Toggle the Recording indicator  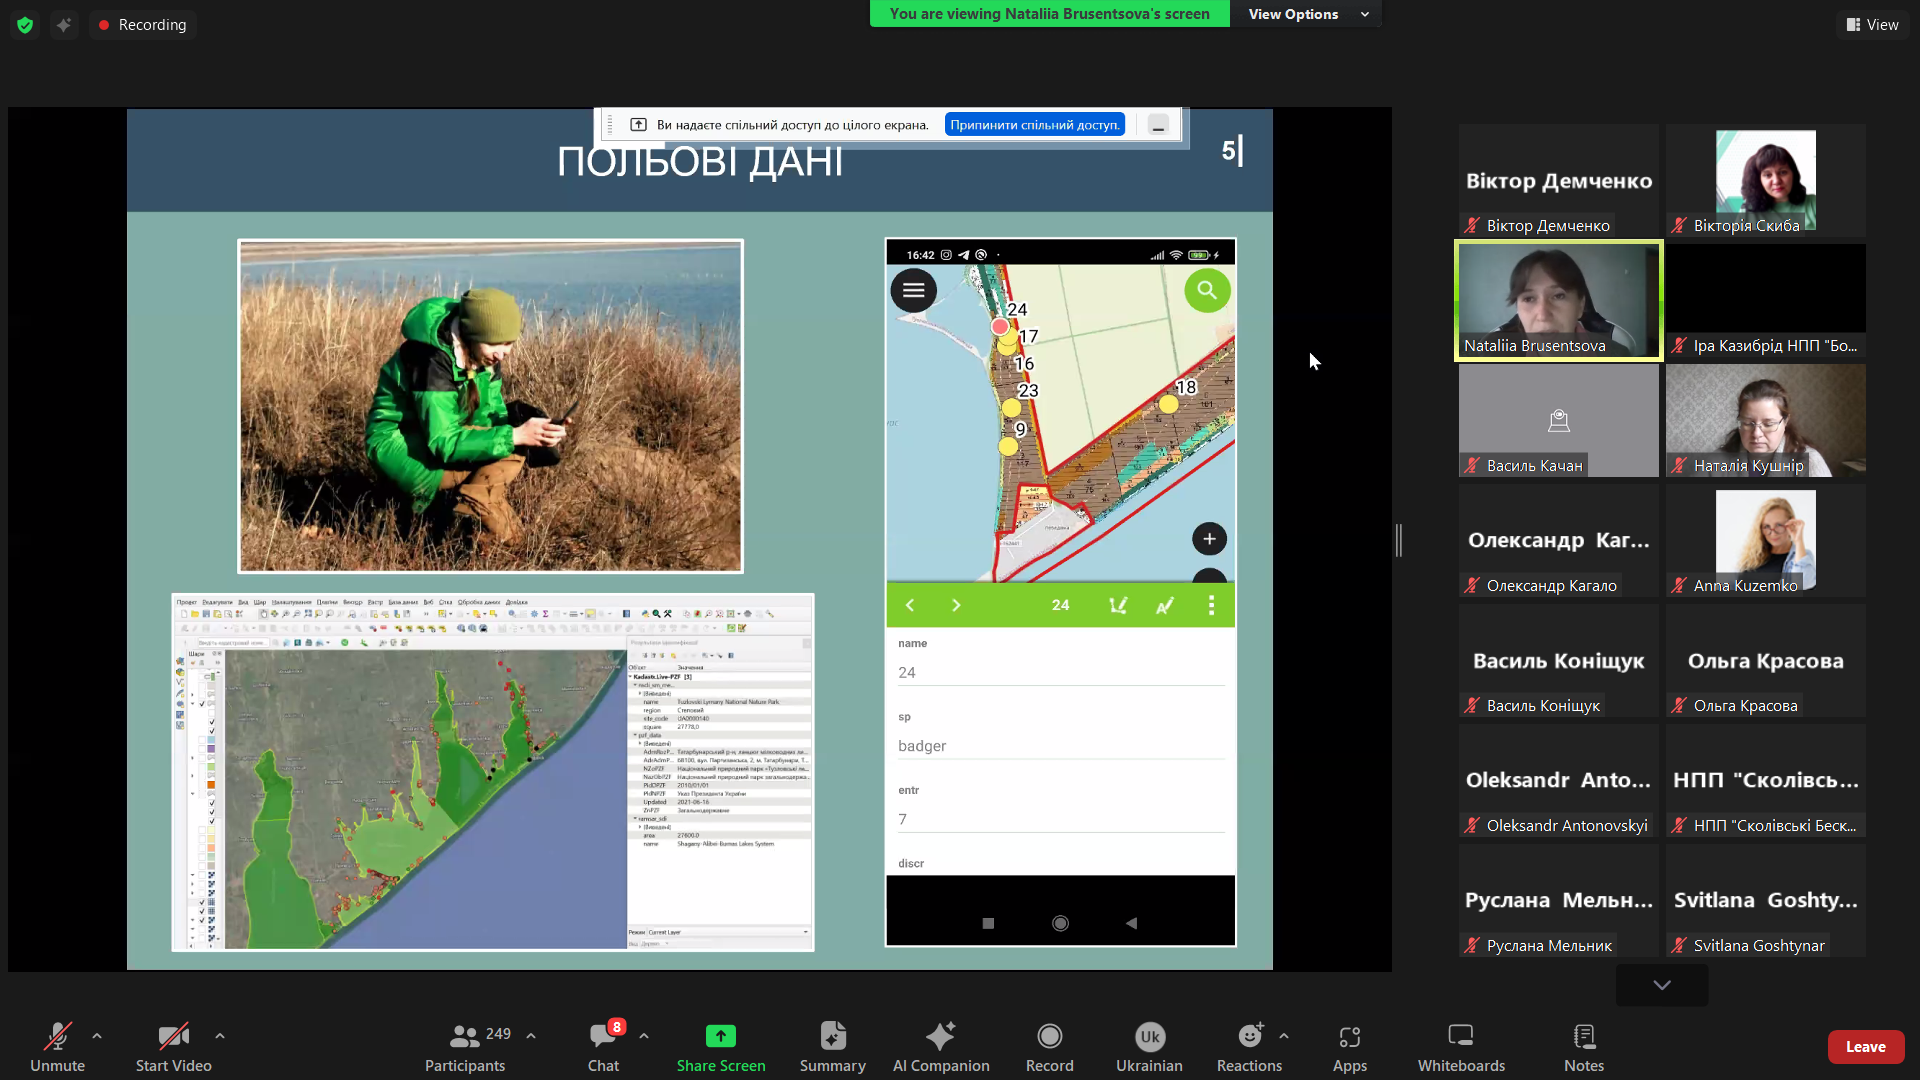click(142, 24)
